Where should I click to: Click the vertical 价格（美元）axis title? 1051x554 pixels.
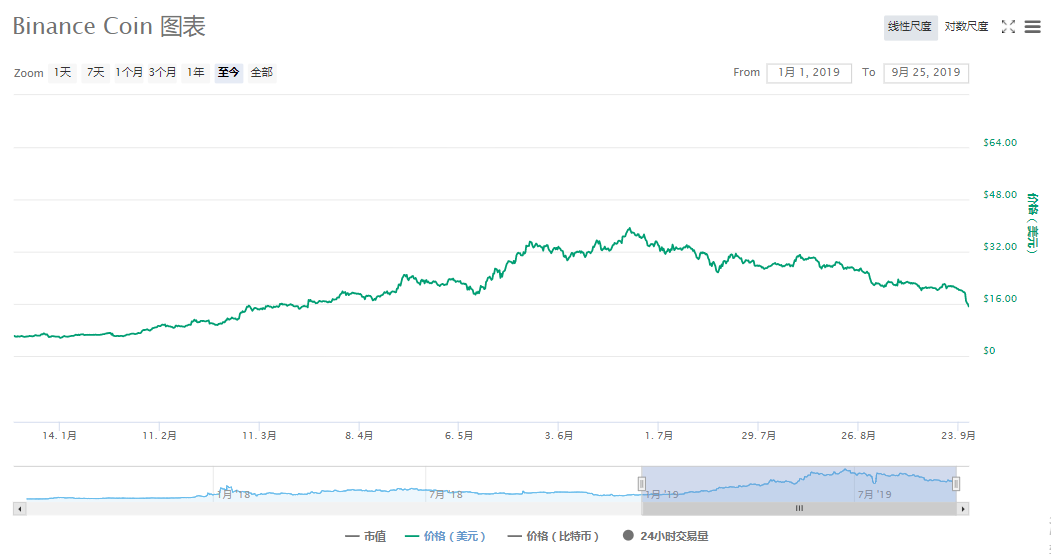pos(1033,223)
